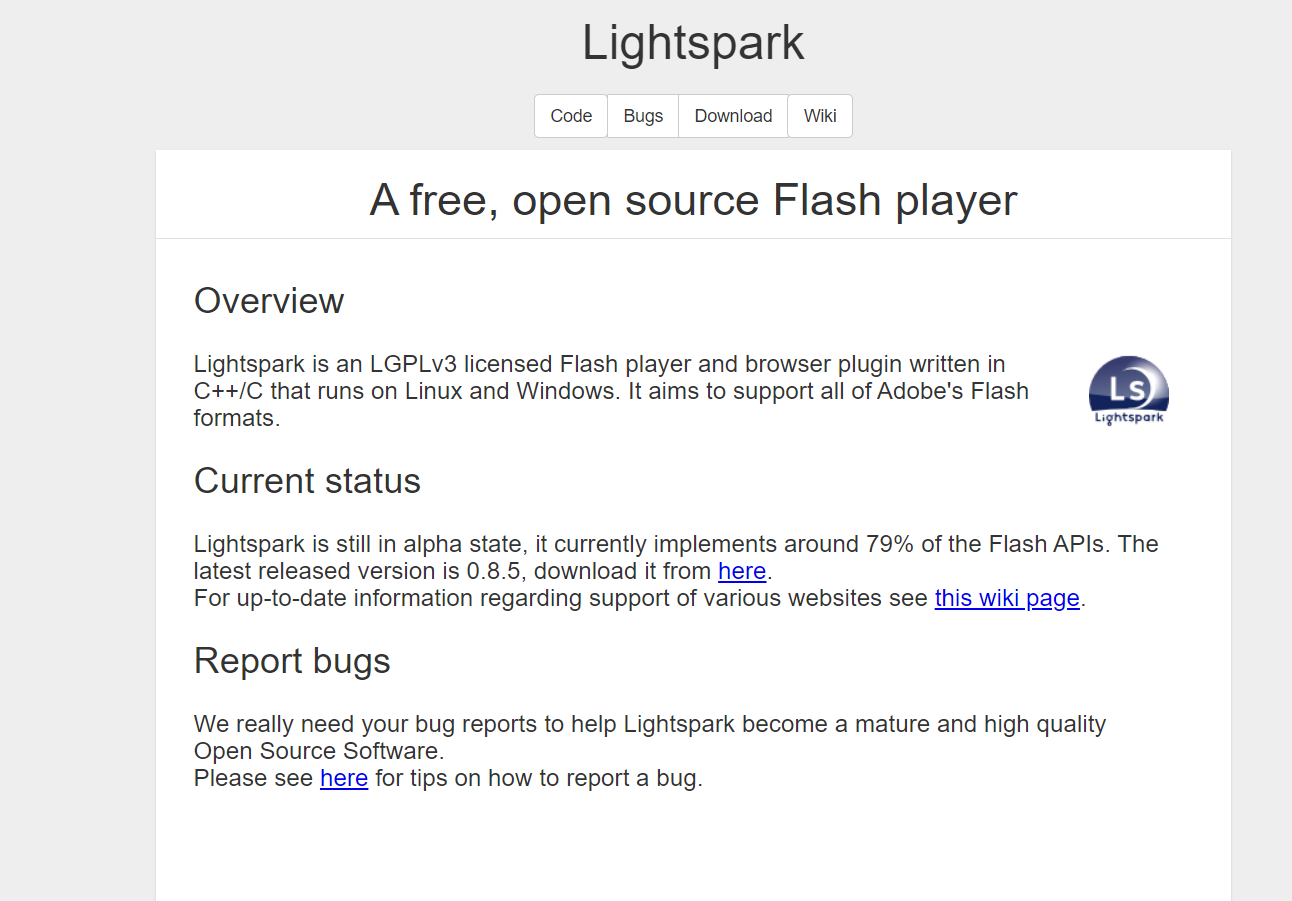This screenshot has width=1292, height=901.
Task: Select 'A free, open source Flash player' heading
Action: [x=693, y=200]
